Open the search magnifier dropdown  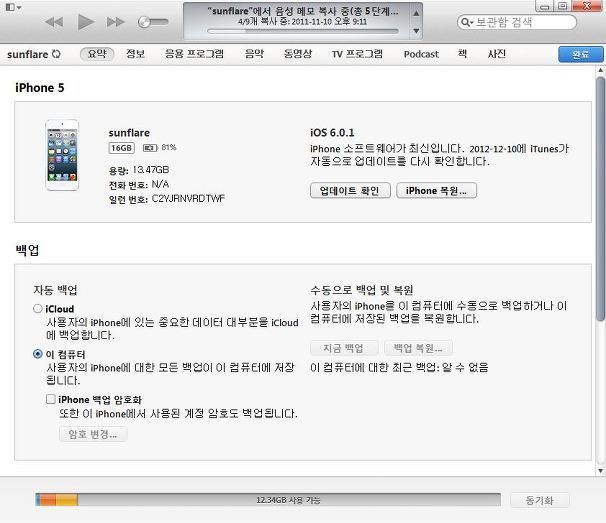(x=467, y=22)
